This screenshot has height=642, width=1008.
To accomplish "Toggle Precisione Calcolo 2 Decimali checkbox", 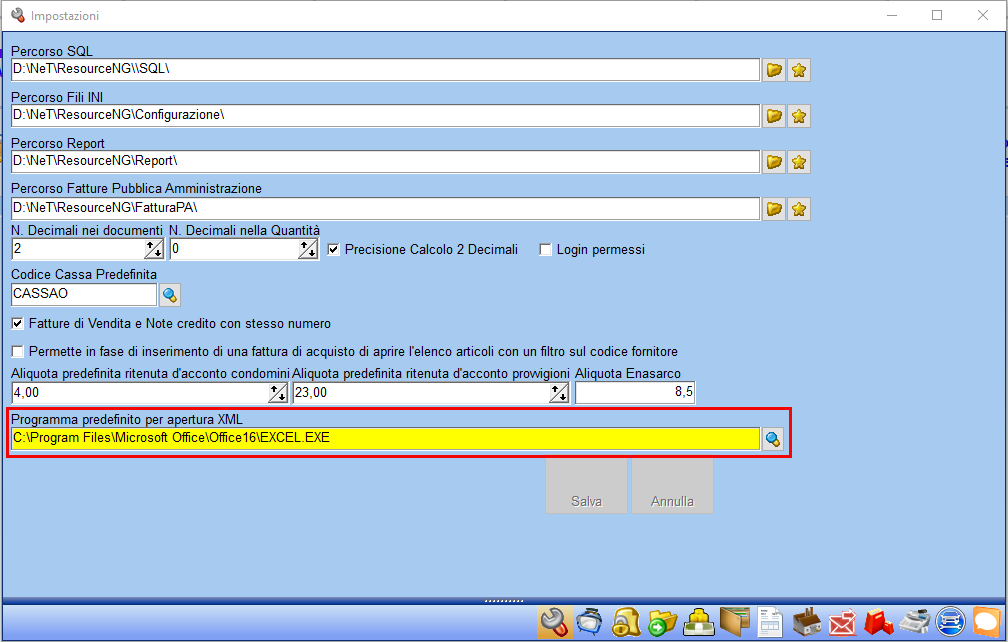I will click(x=334, y=249).
